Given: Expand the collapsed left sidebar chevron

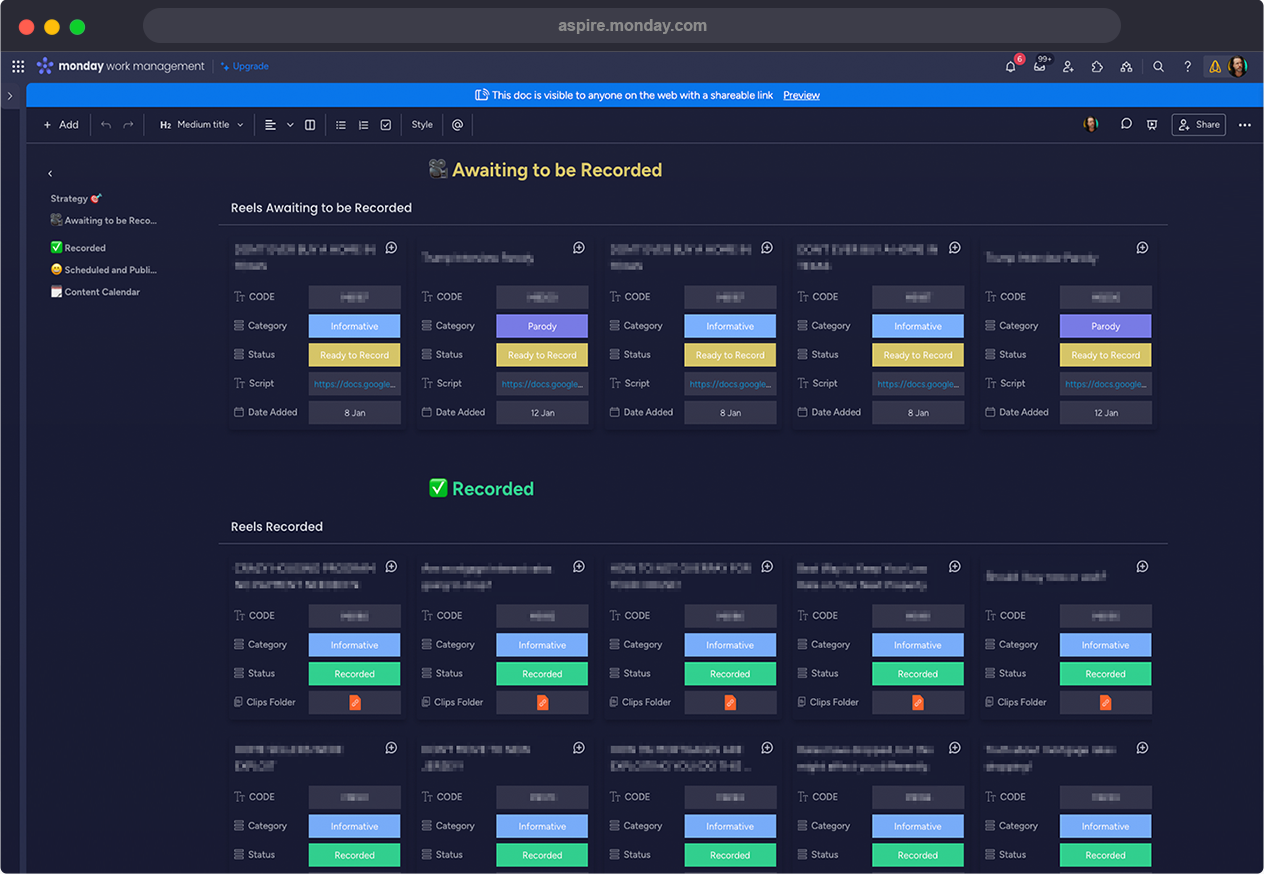Looking at the screenshot, I should click(x=9, y=96).
